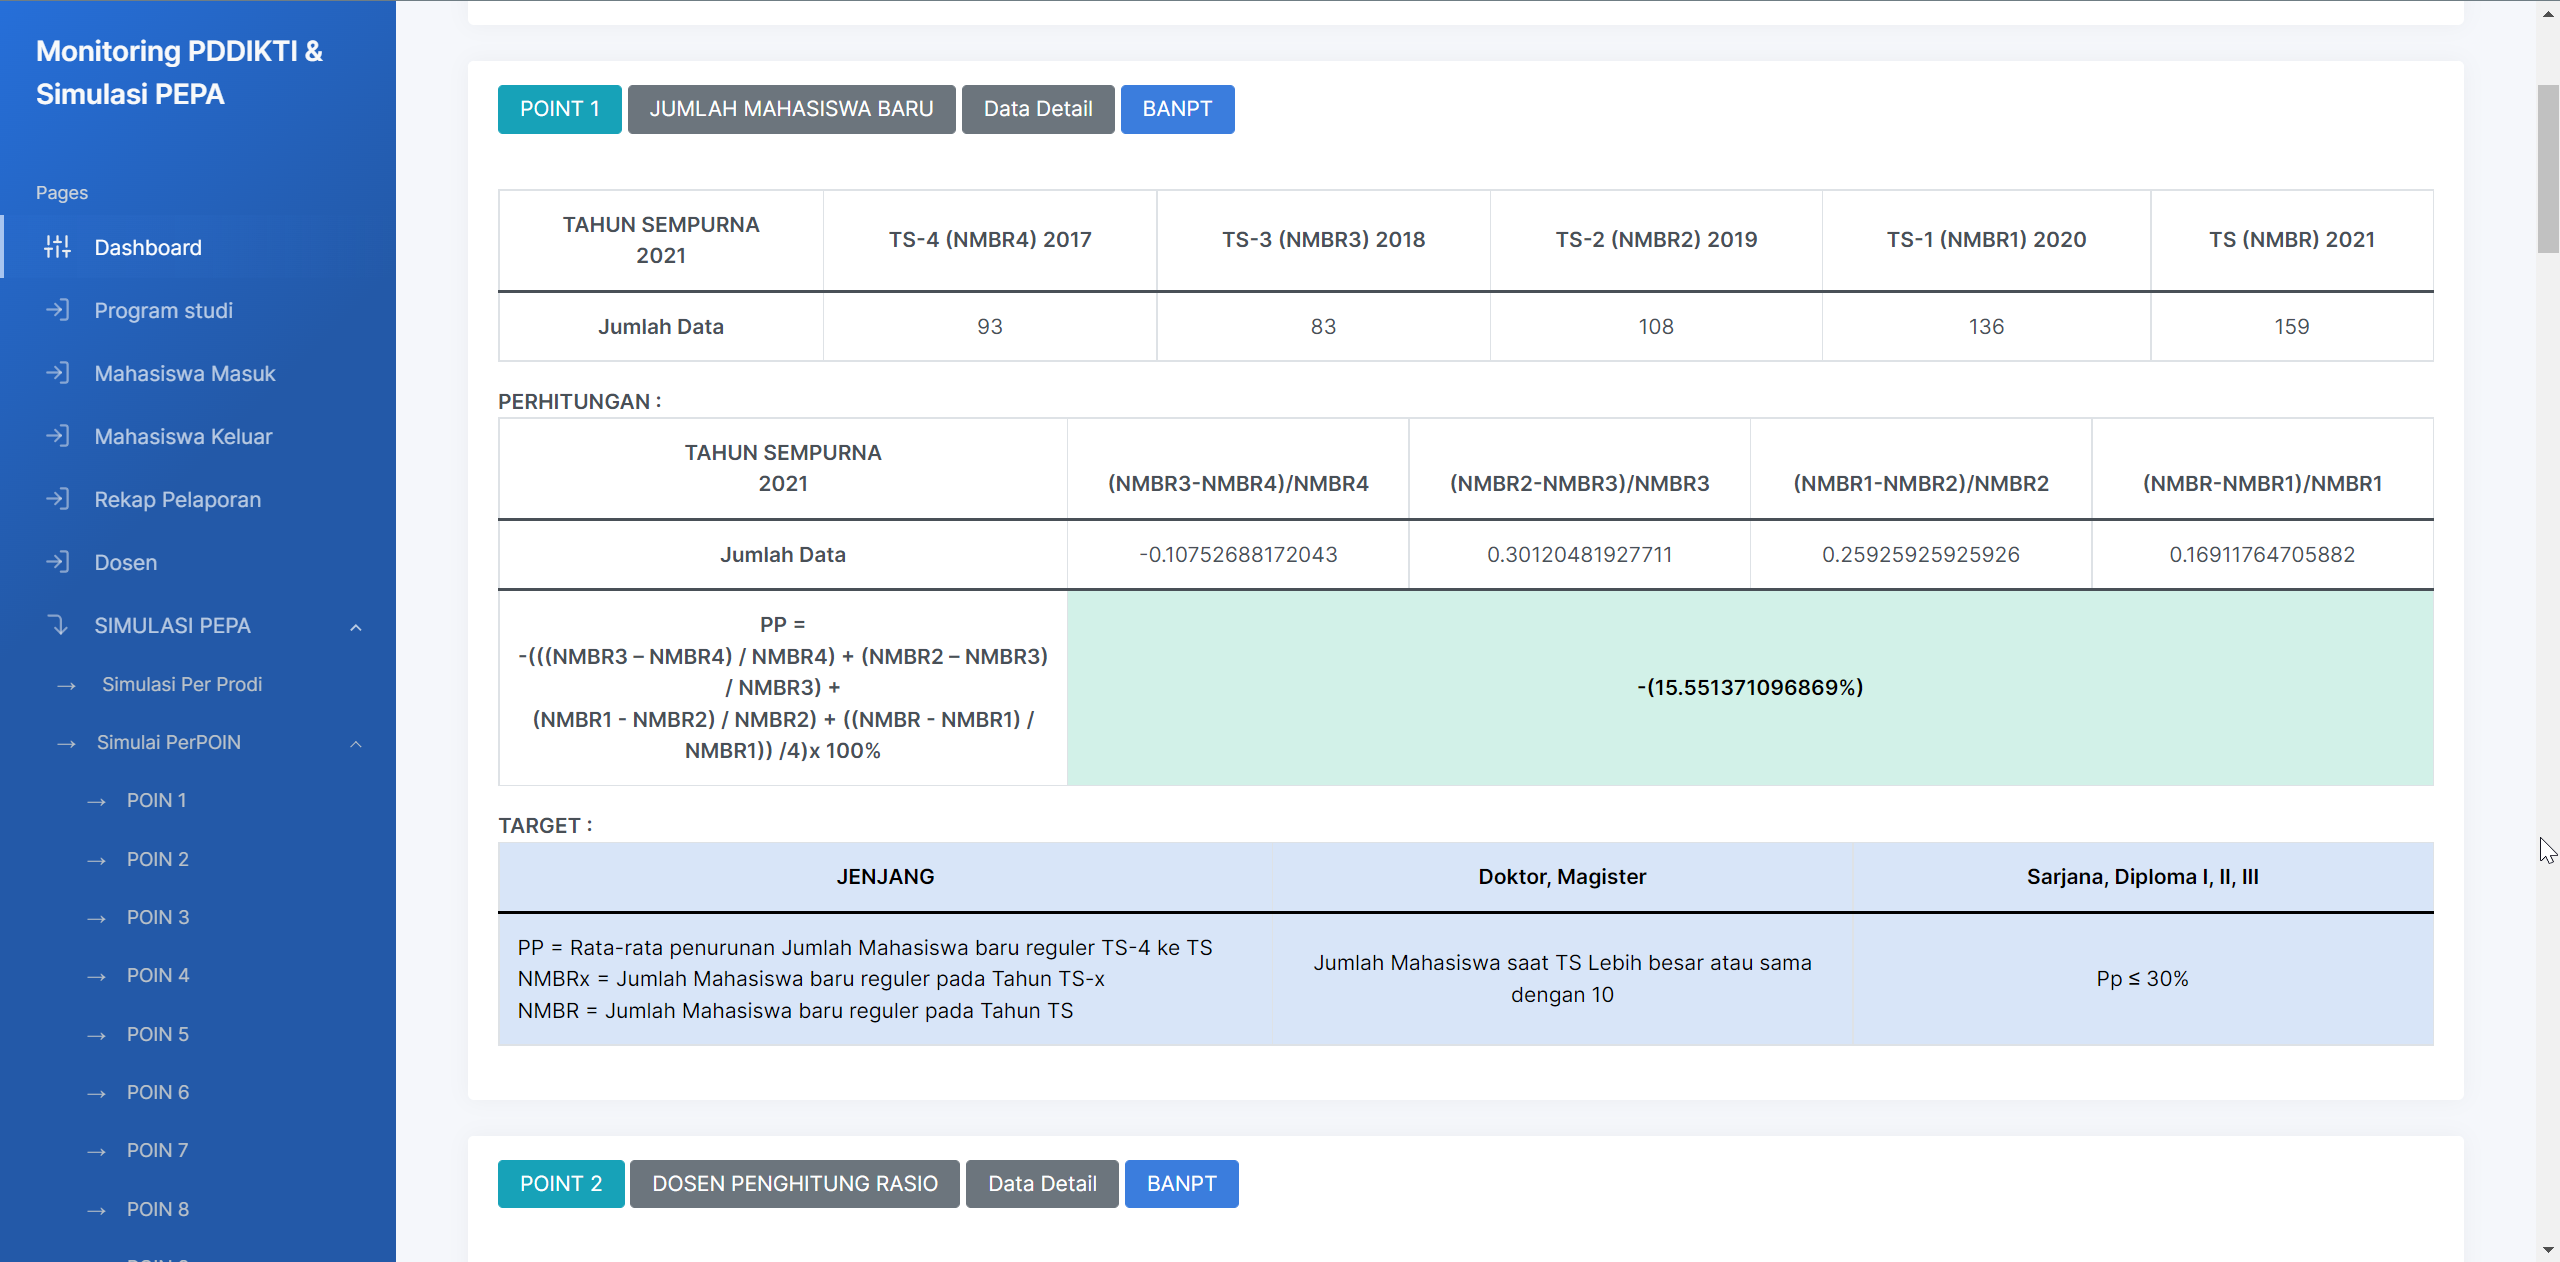Click DOSEN PENGHITUNG RASIO button
Screen dimensions: 2560x1262
[794, 1184]
